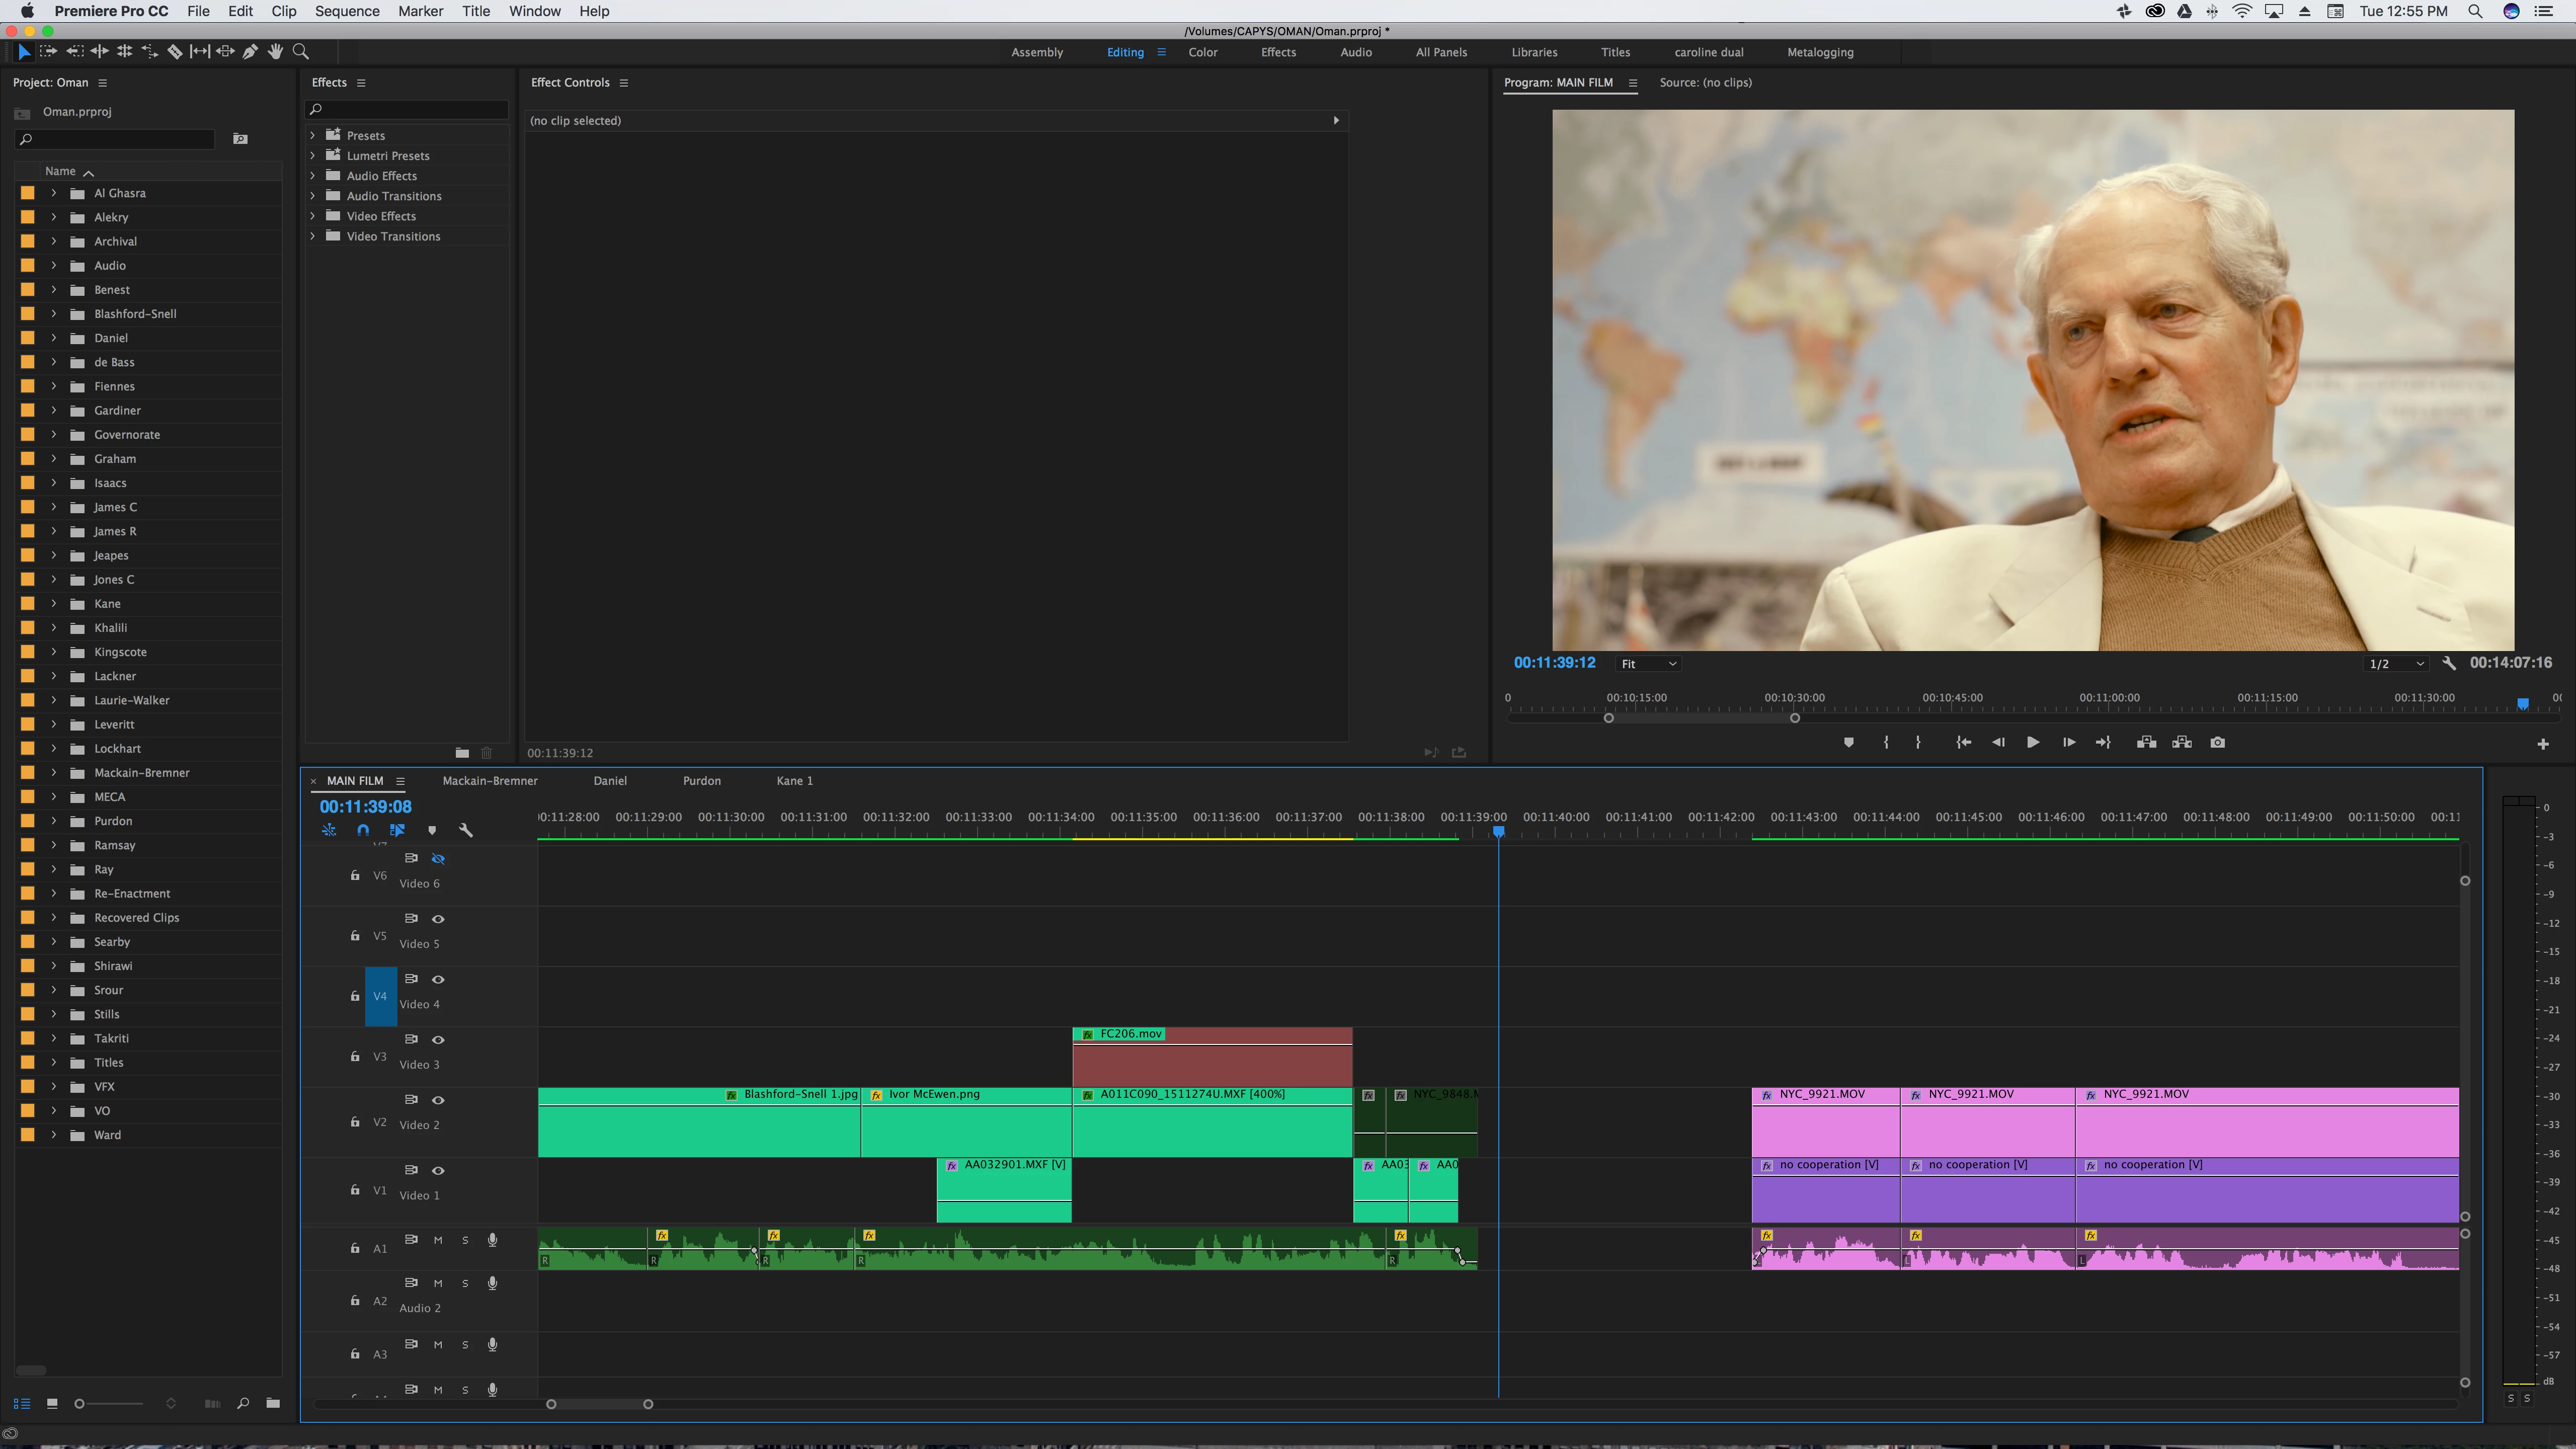The height and width of the screenshot is (1449, 2576).
Task: Expand the Archival bin
Action: click(54, 241)
